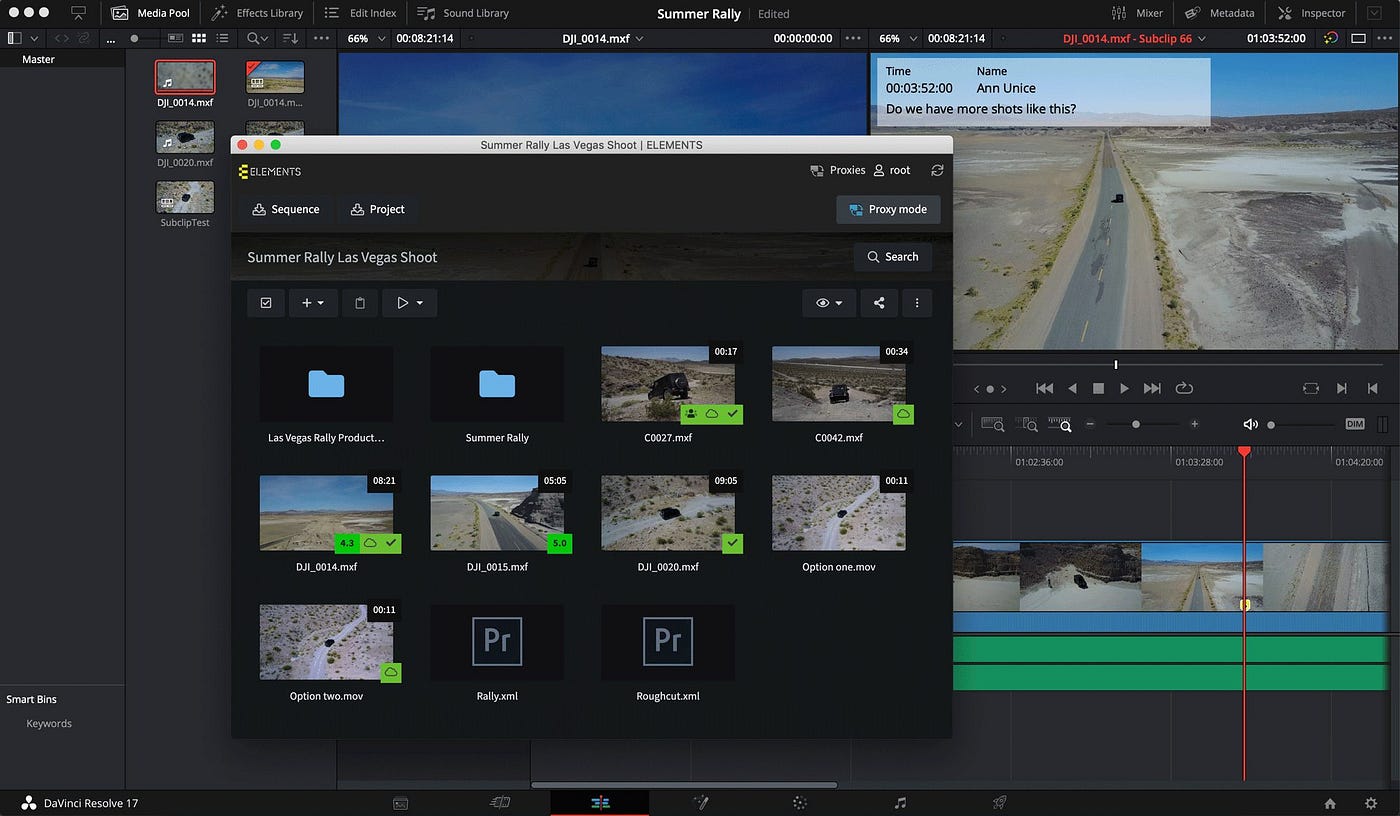Mute audio with the speaker icon
The height and width of the screenshot is (816, 1400).
(x=1250, y=424)
